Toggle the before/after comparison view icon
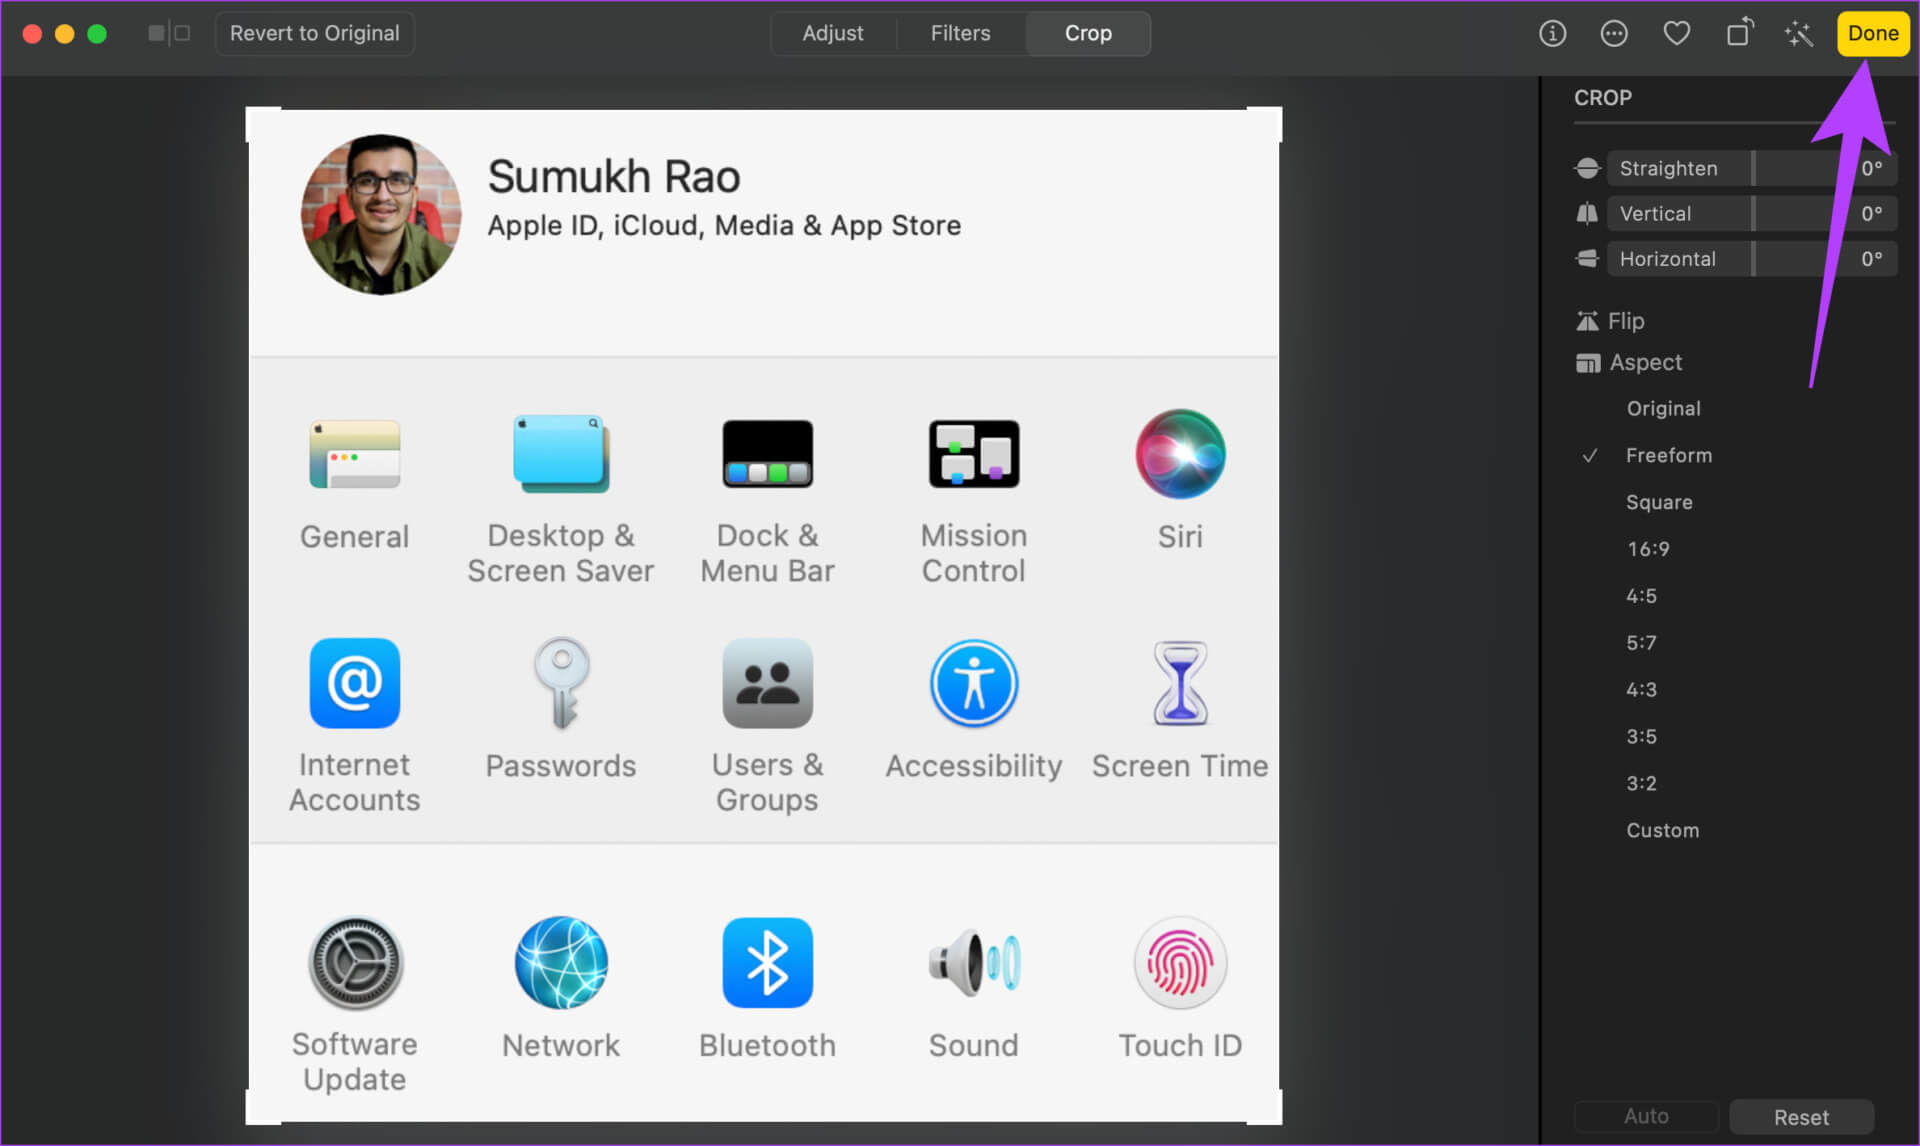 point(169,33)
